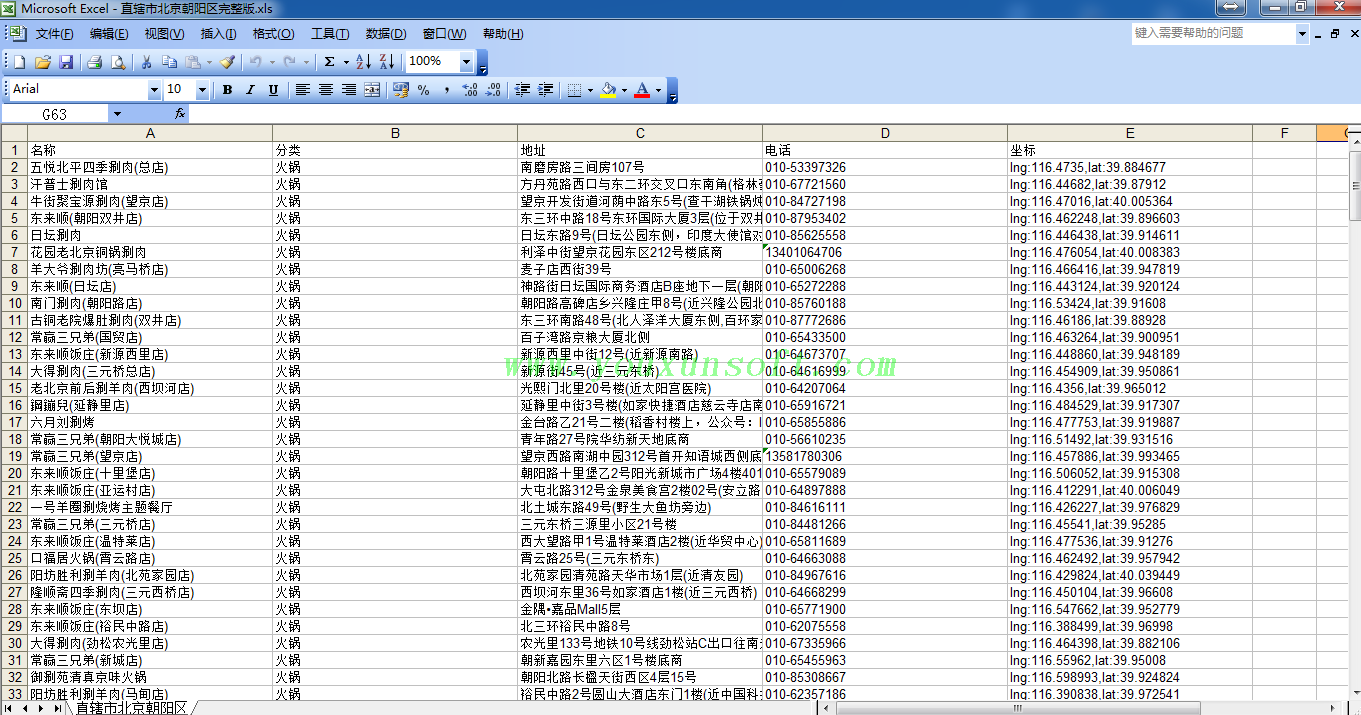The width and height of the screenshot is (1361, 715).
Task: Open the Name Box dropdown arrow
Action: point(117,114)
